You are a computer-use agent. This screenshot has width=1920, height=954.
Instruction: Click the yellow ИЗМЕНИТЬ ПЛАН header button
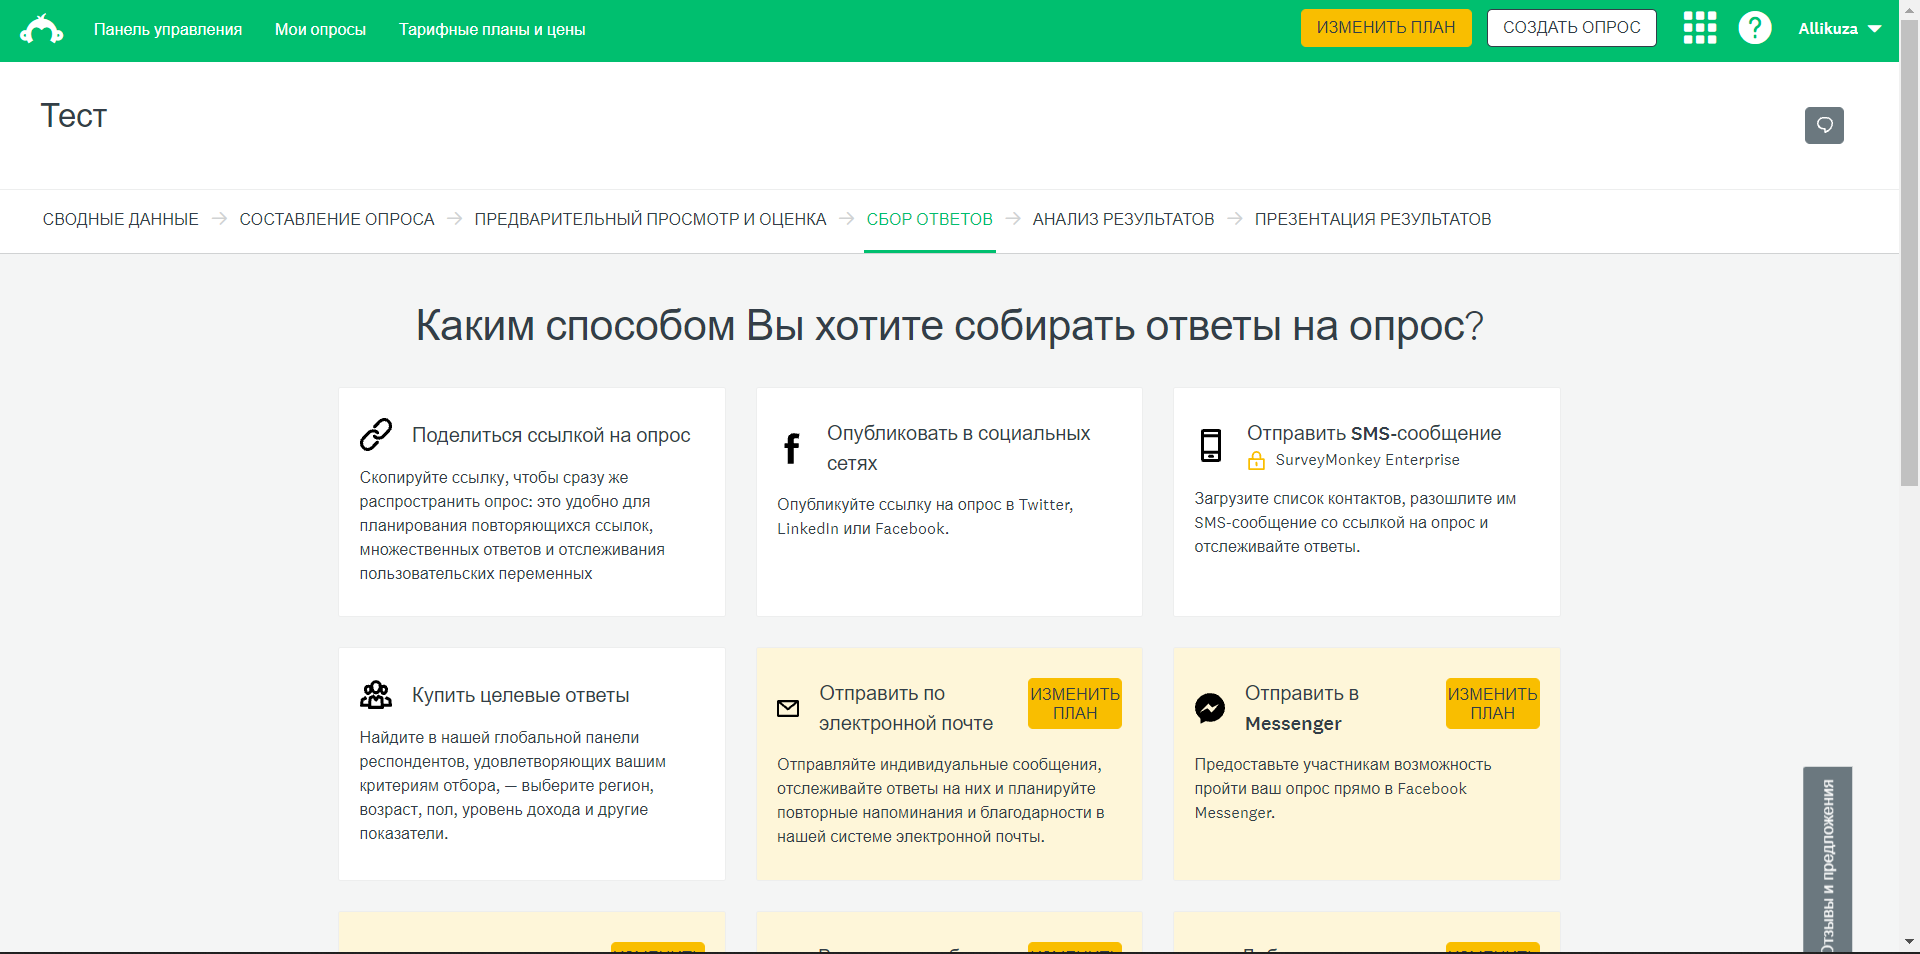[x=1386, y=28]
